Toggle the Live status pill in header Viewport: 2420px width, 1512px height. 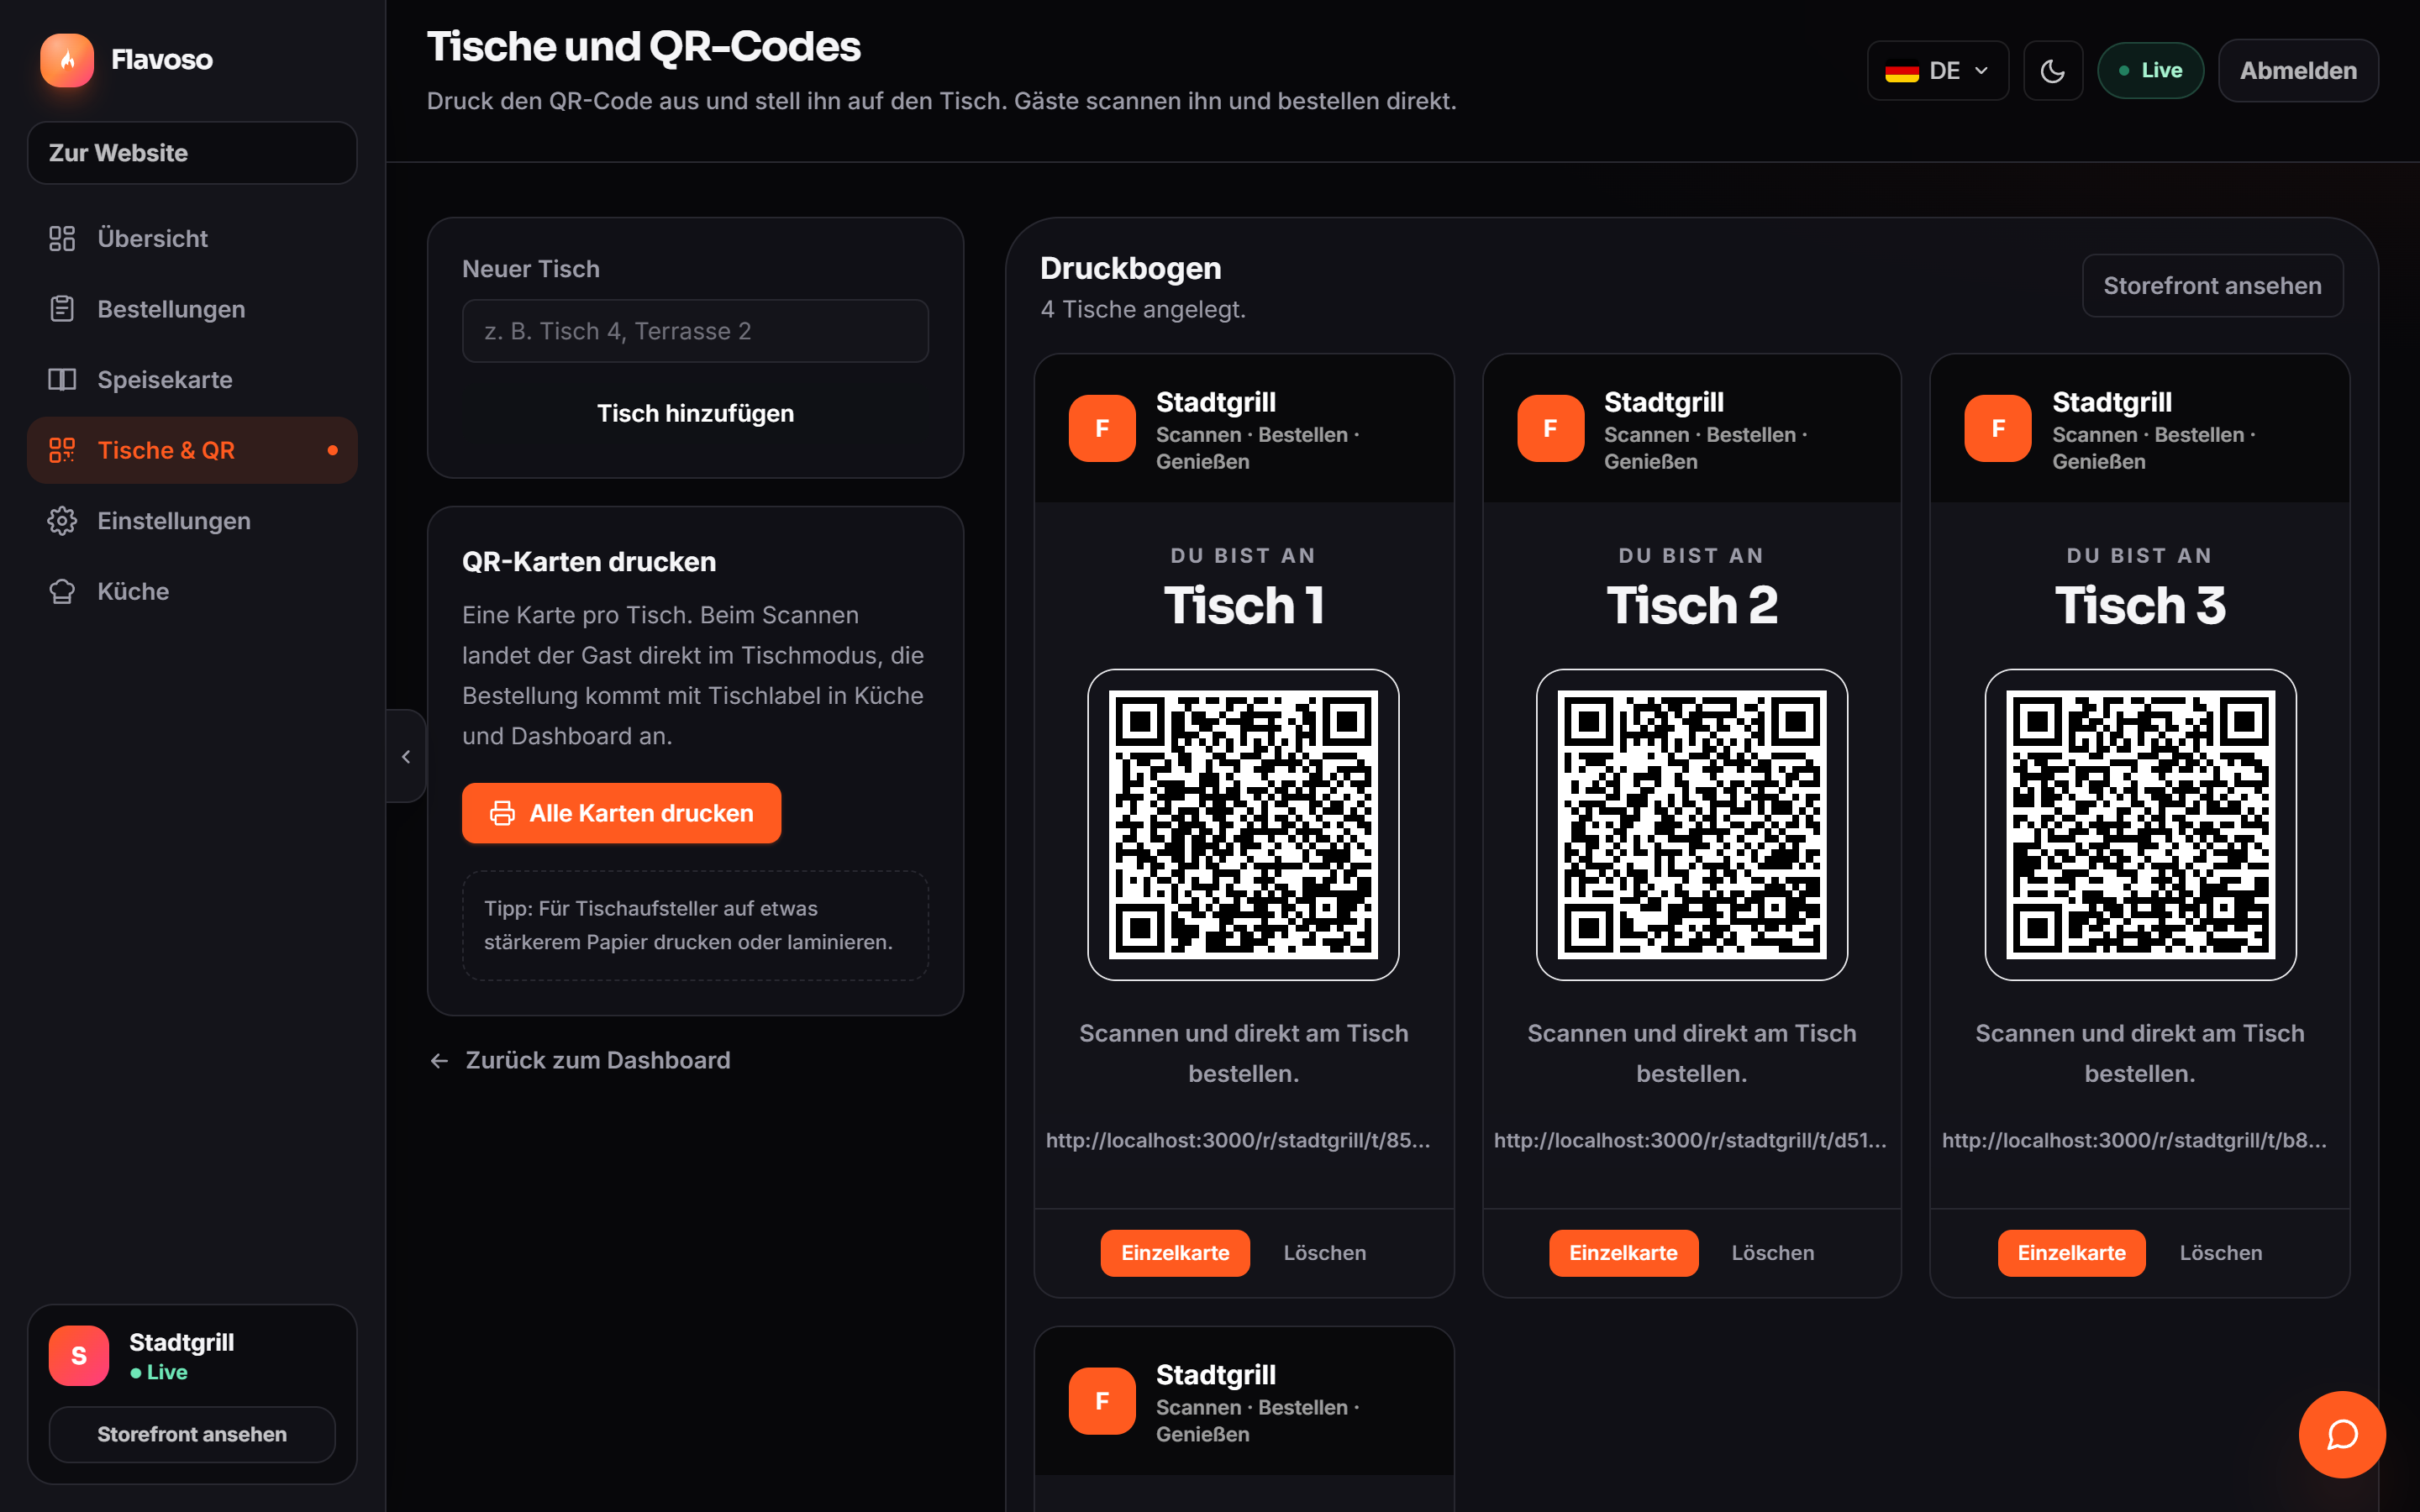click(2150, 71)
